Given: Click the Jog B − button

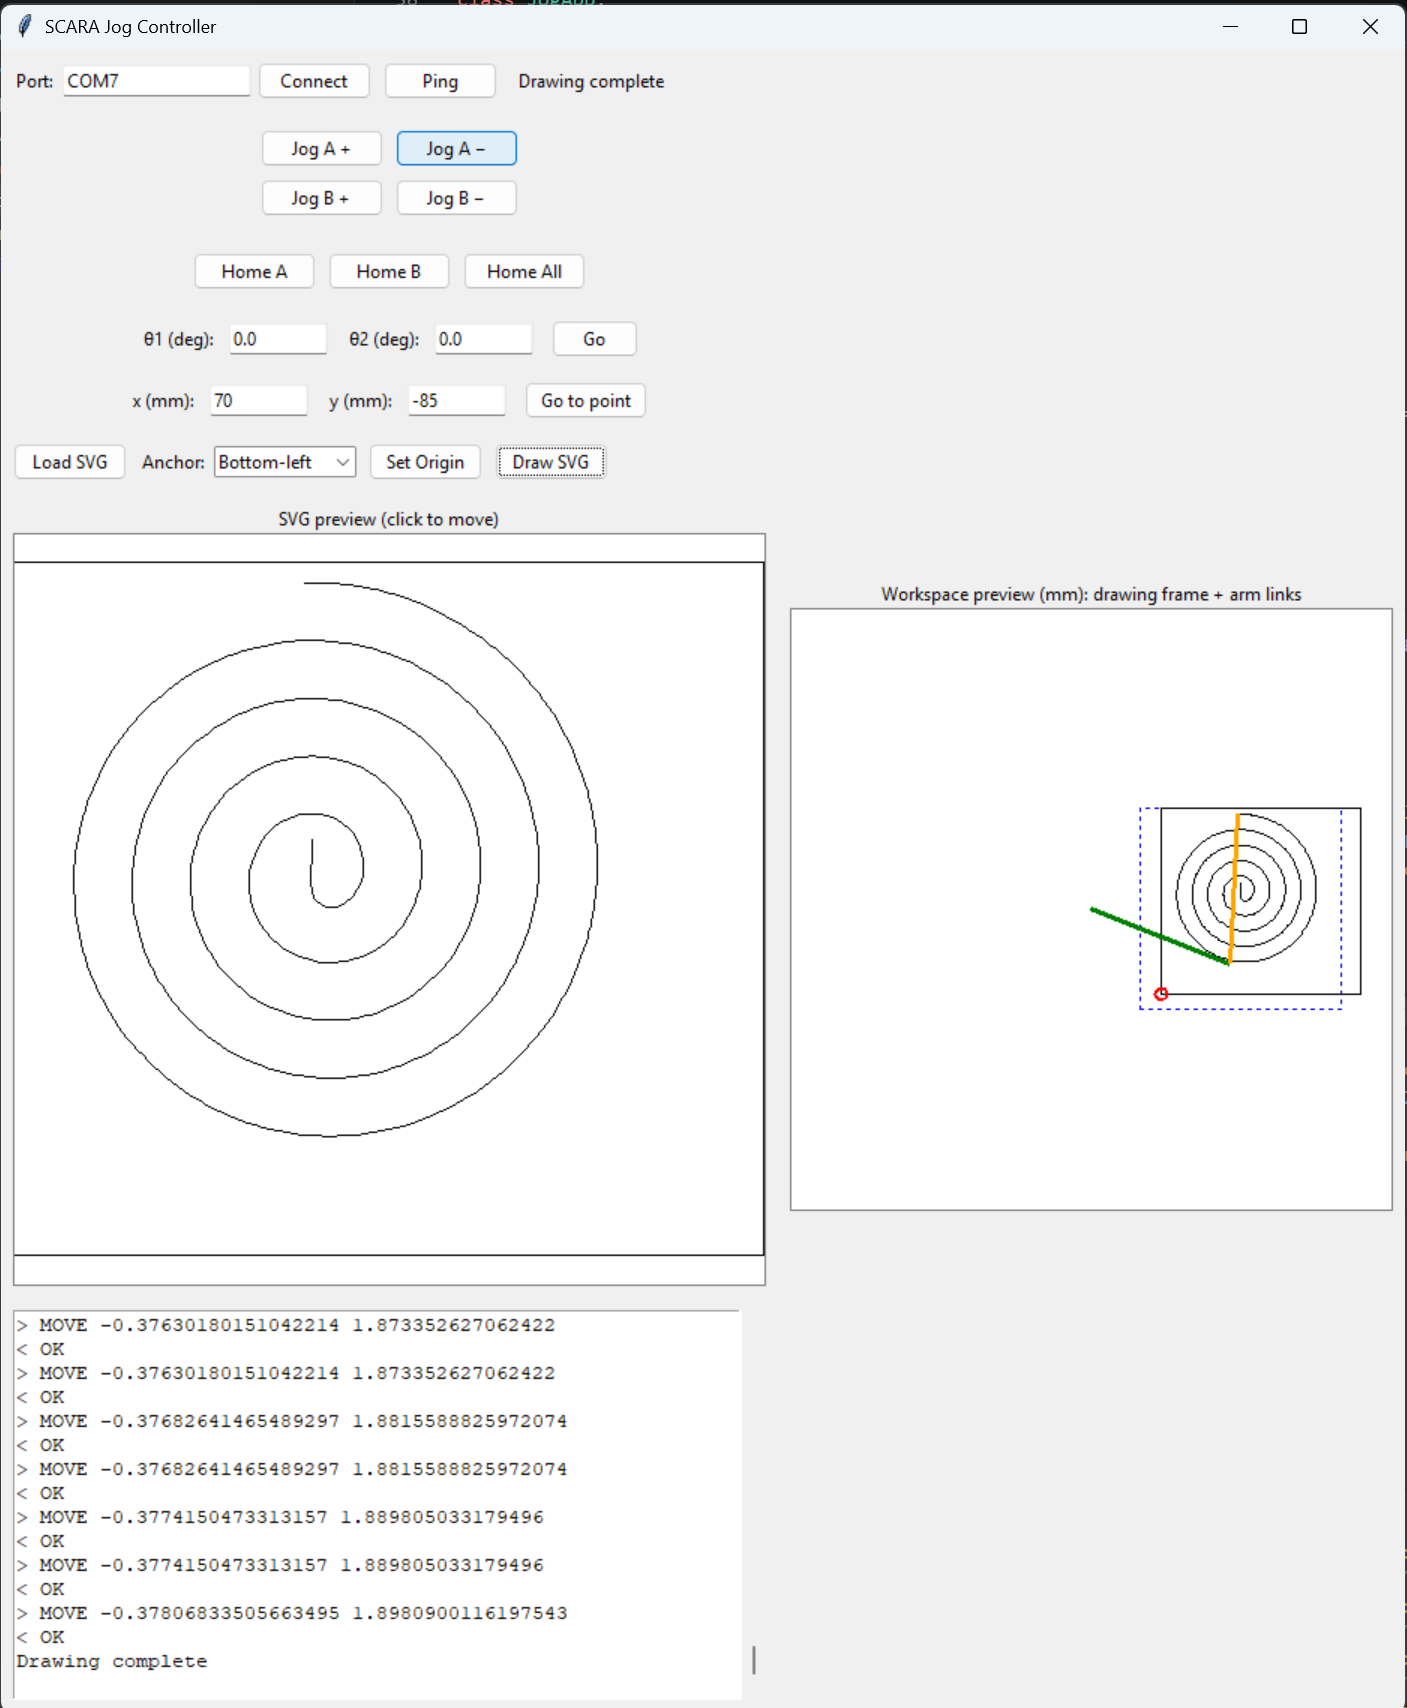Looking at the screenshot, I should (456, 198).
